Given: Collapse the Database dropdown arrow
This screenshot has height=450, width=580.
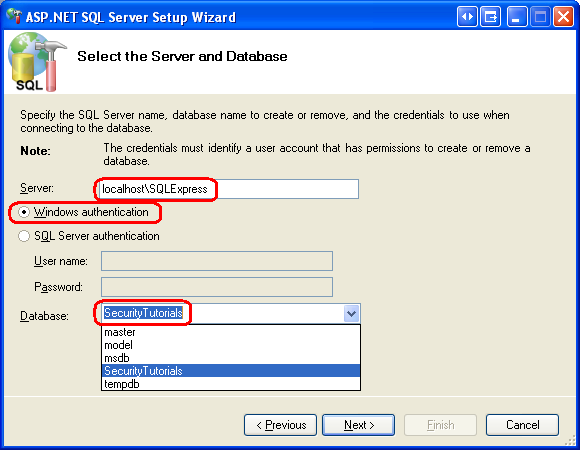Looking at the screenshot, I should 351,314.
